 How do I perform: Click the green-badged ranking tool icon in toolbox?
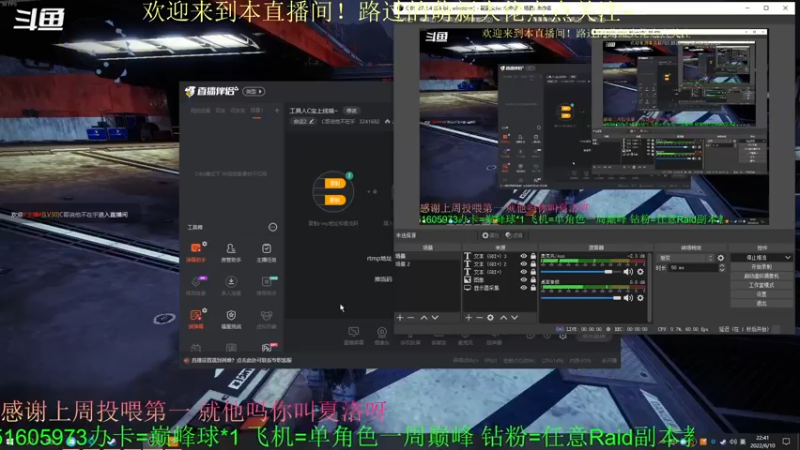click(266, 282)
